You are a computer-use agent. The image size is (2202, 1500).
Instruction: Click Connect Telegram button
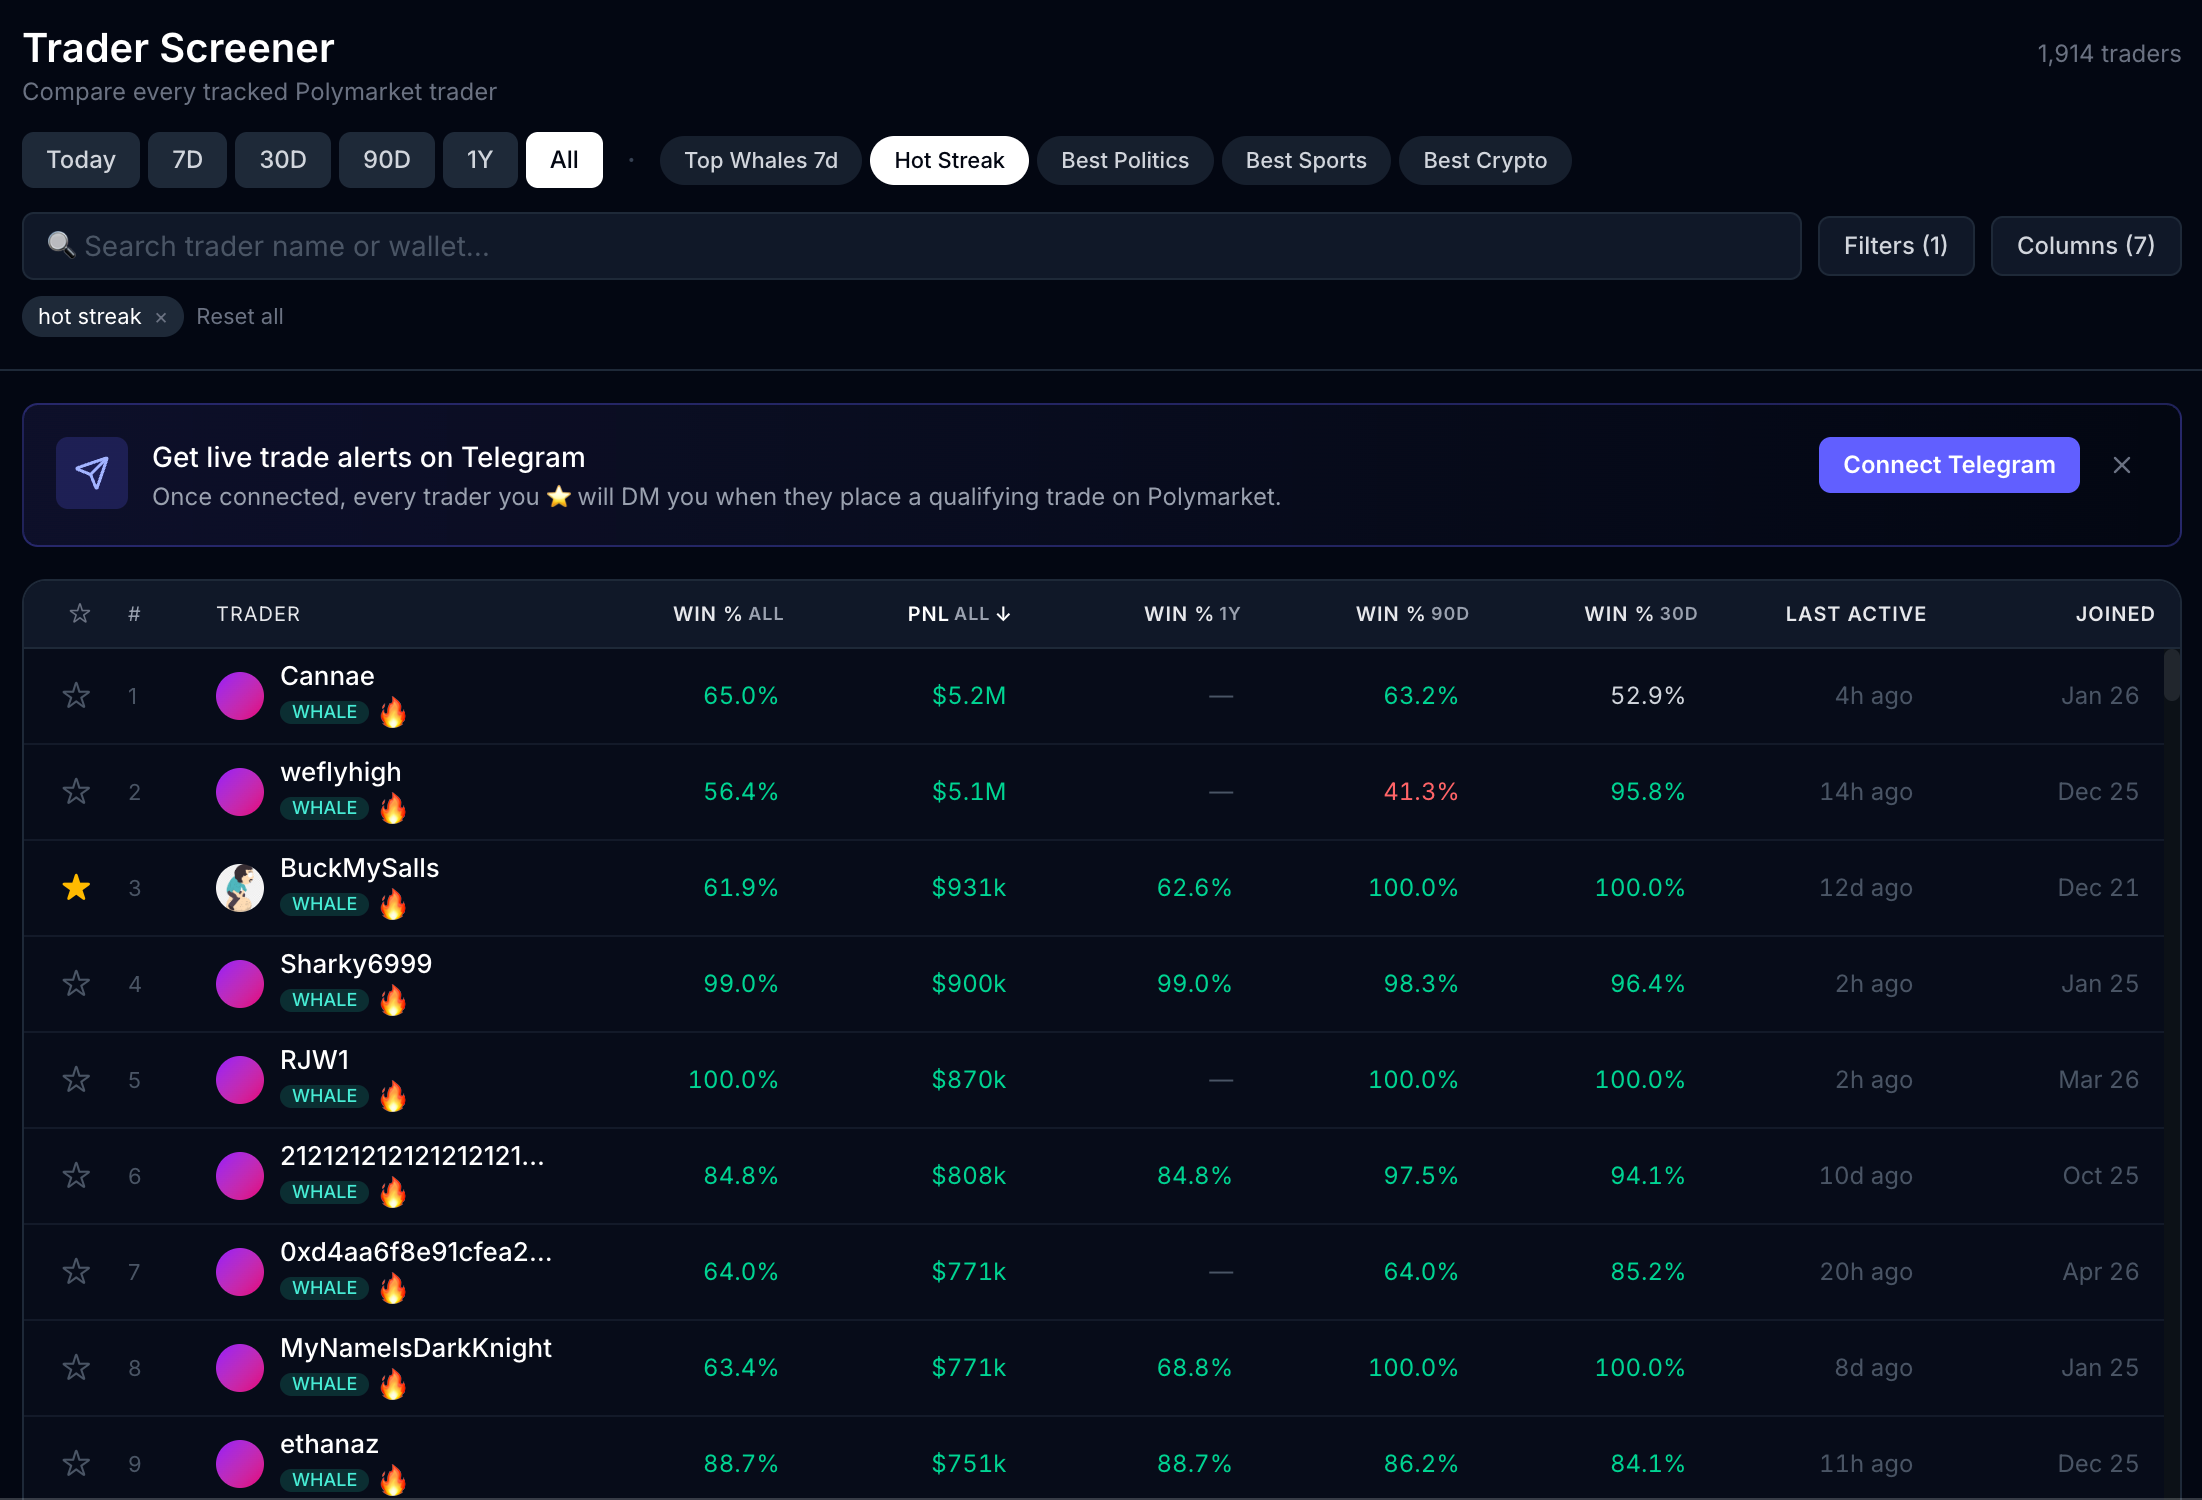coord(1949,465)
